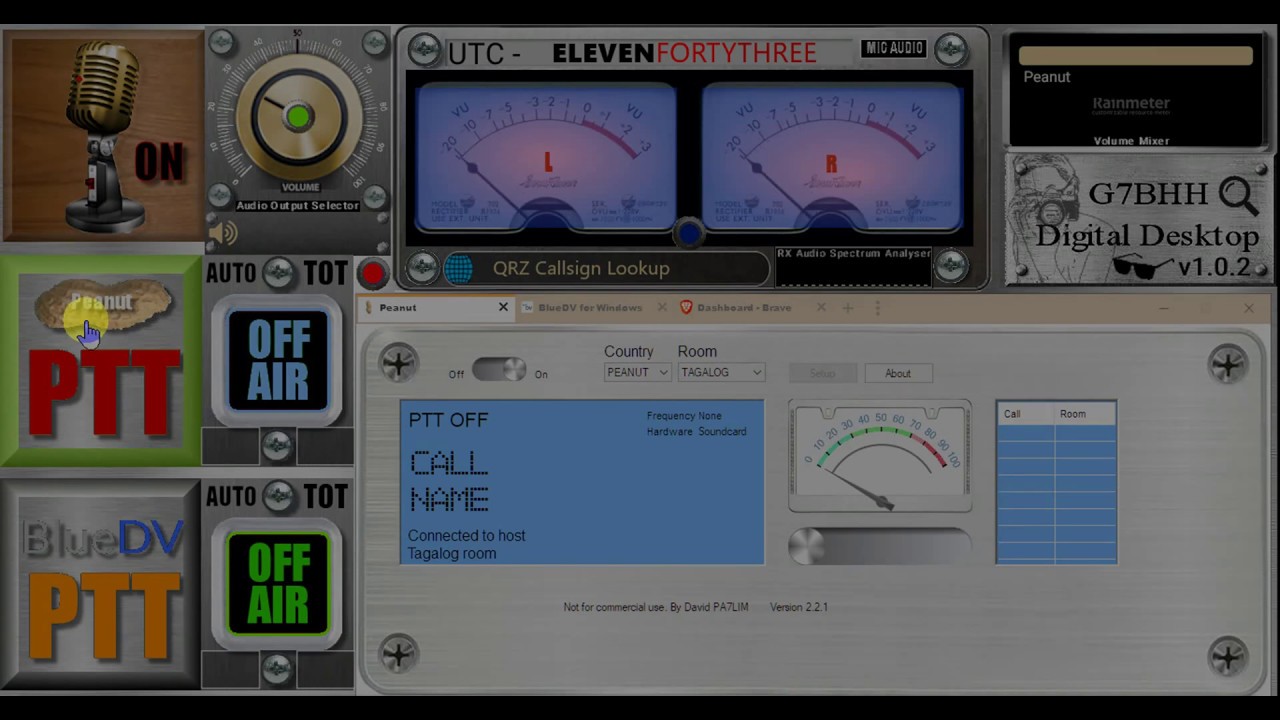Click the gold VOLUME knob
1280x720 pixels.
point(297,118)
